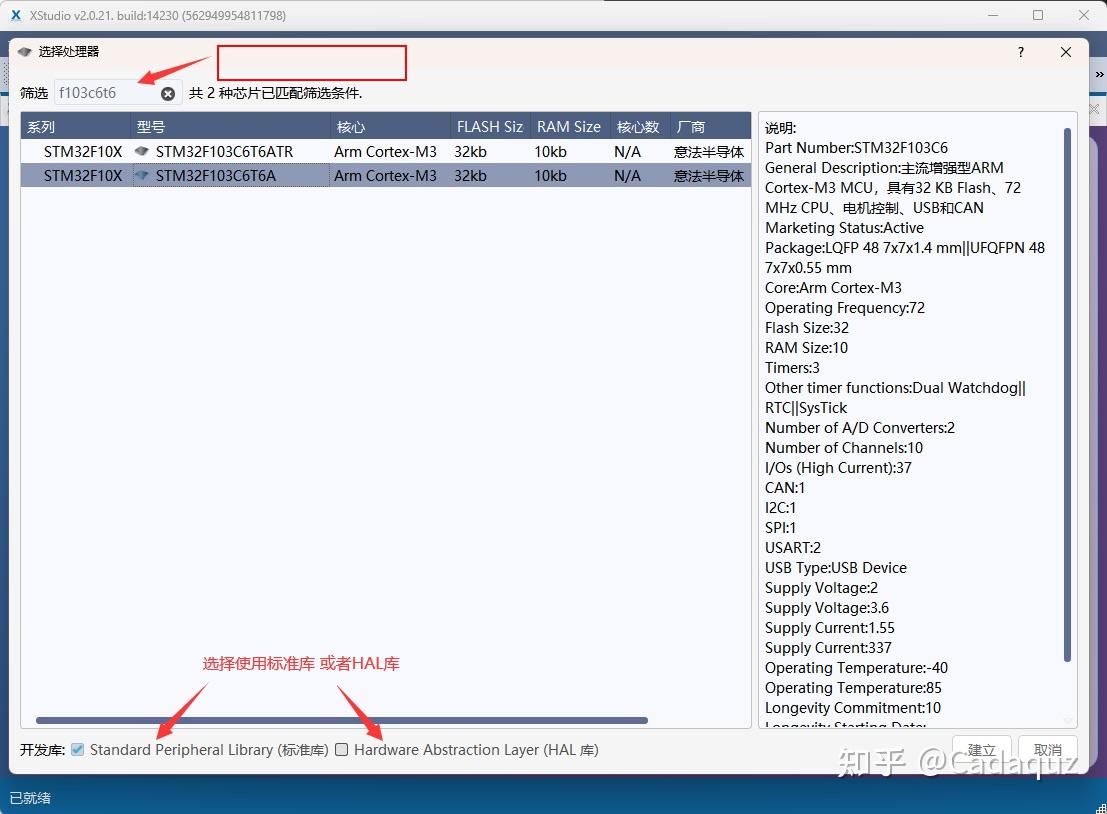1107x814 pixels.
Task: Click the 取消 button
Action: (1048, 750)
